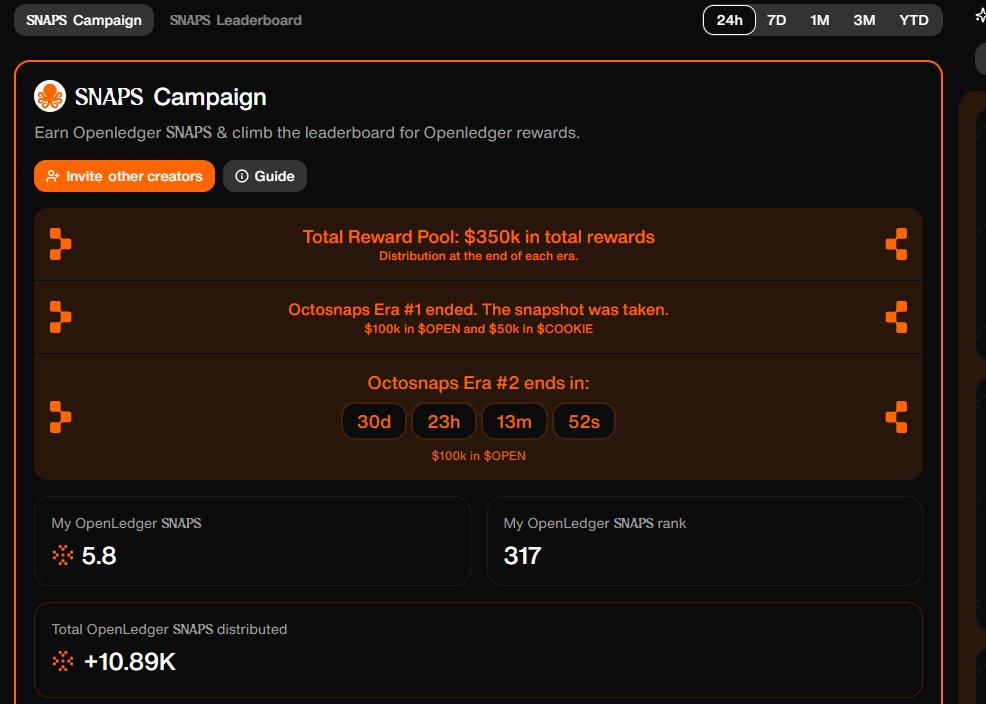Click the 5.8 SNAPS value
The height and width of the screenshot is (704, 986).
click(x=99, y=556)
